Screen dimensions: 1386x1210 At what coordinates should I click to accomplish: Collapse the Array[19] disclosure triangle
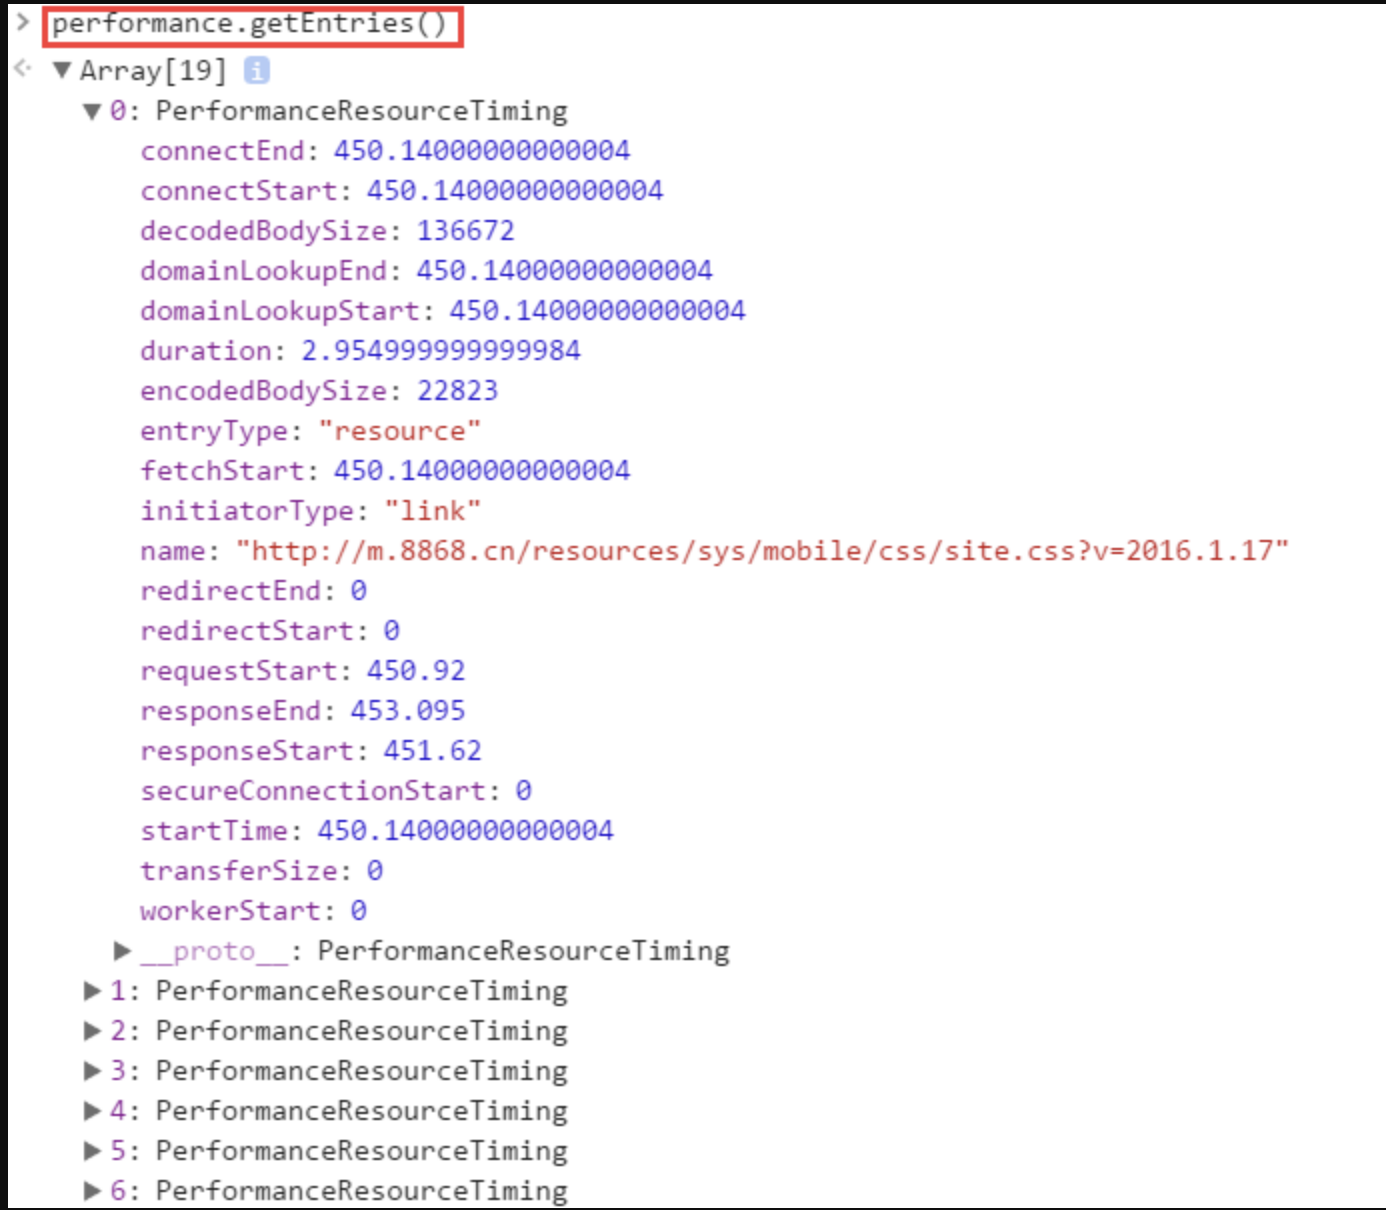pos(62,70)
